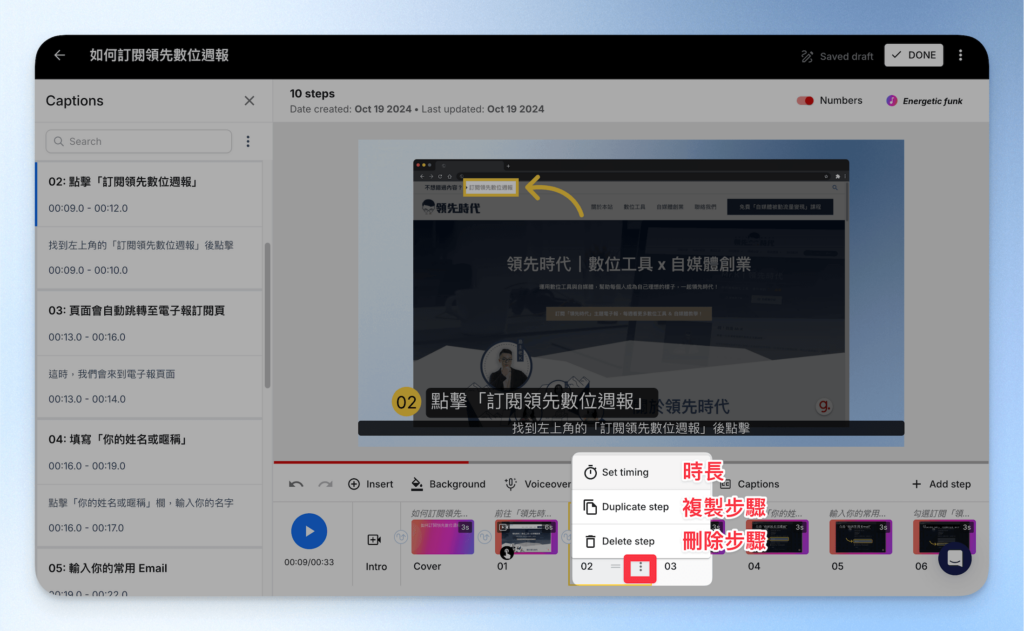This screenshot has height=631, width=1024.
Task: Play the video preview
Action: 309,531
